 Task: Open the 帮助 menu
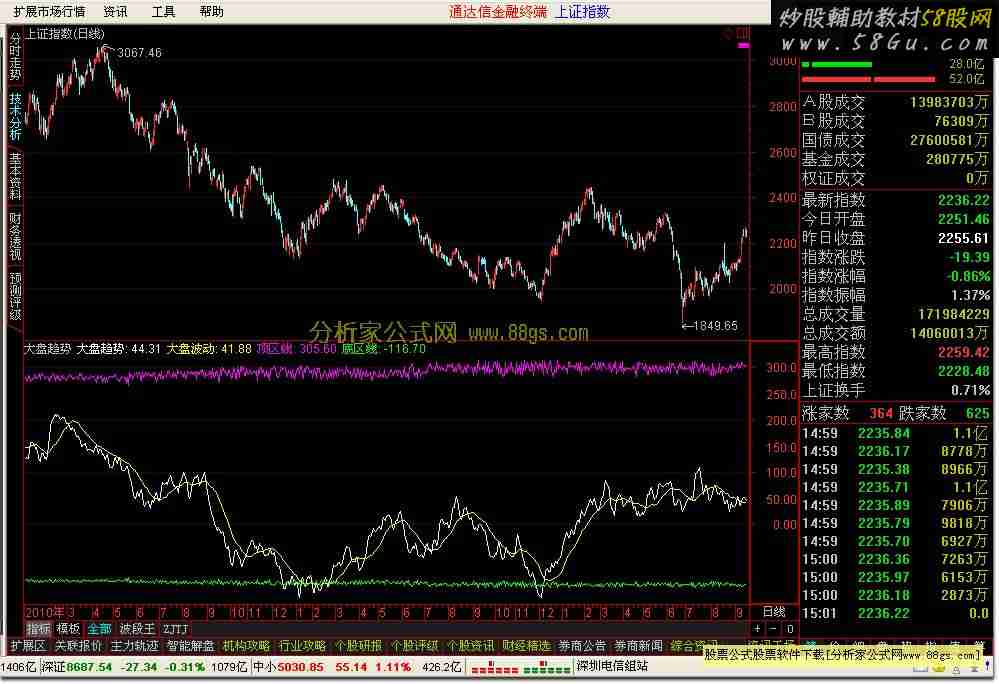pos(211,12)
